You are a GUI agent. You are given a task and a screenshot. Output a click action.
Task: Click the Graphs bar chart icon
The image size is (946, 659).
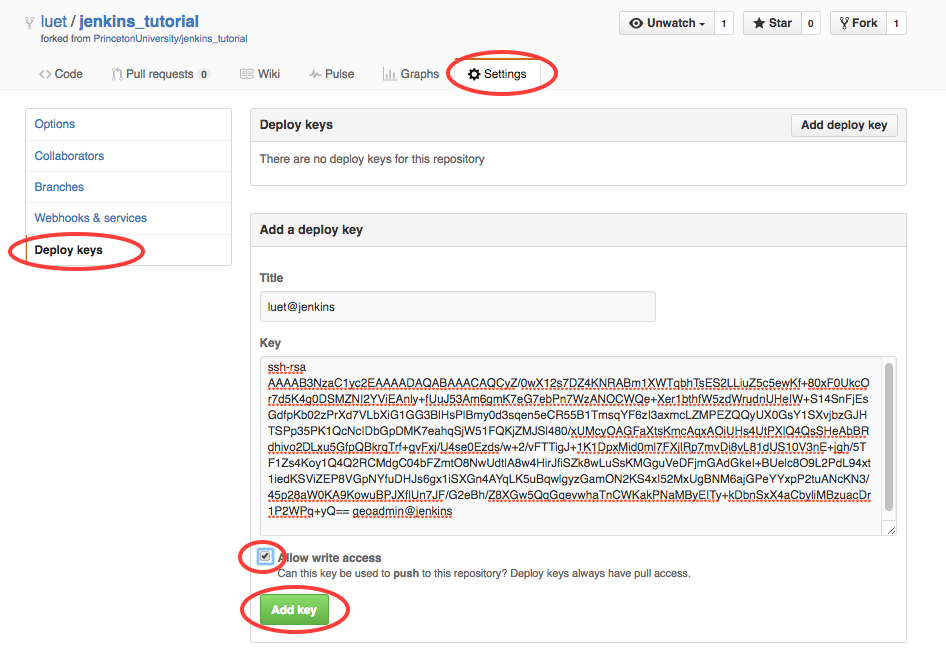pos(390,74)
